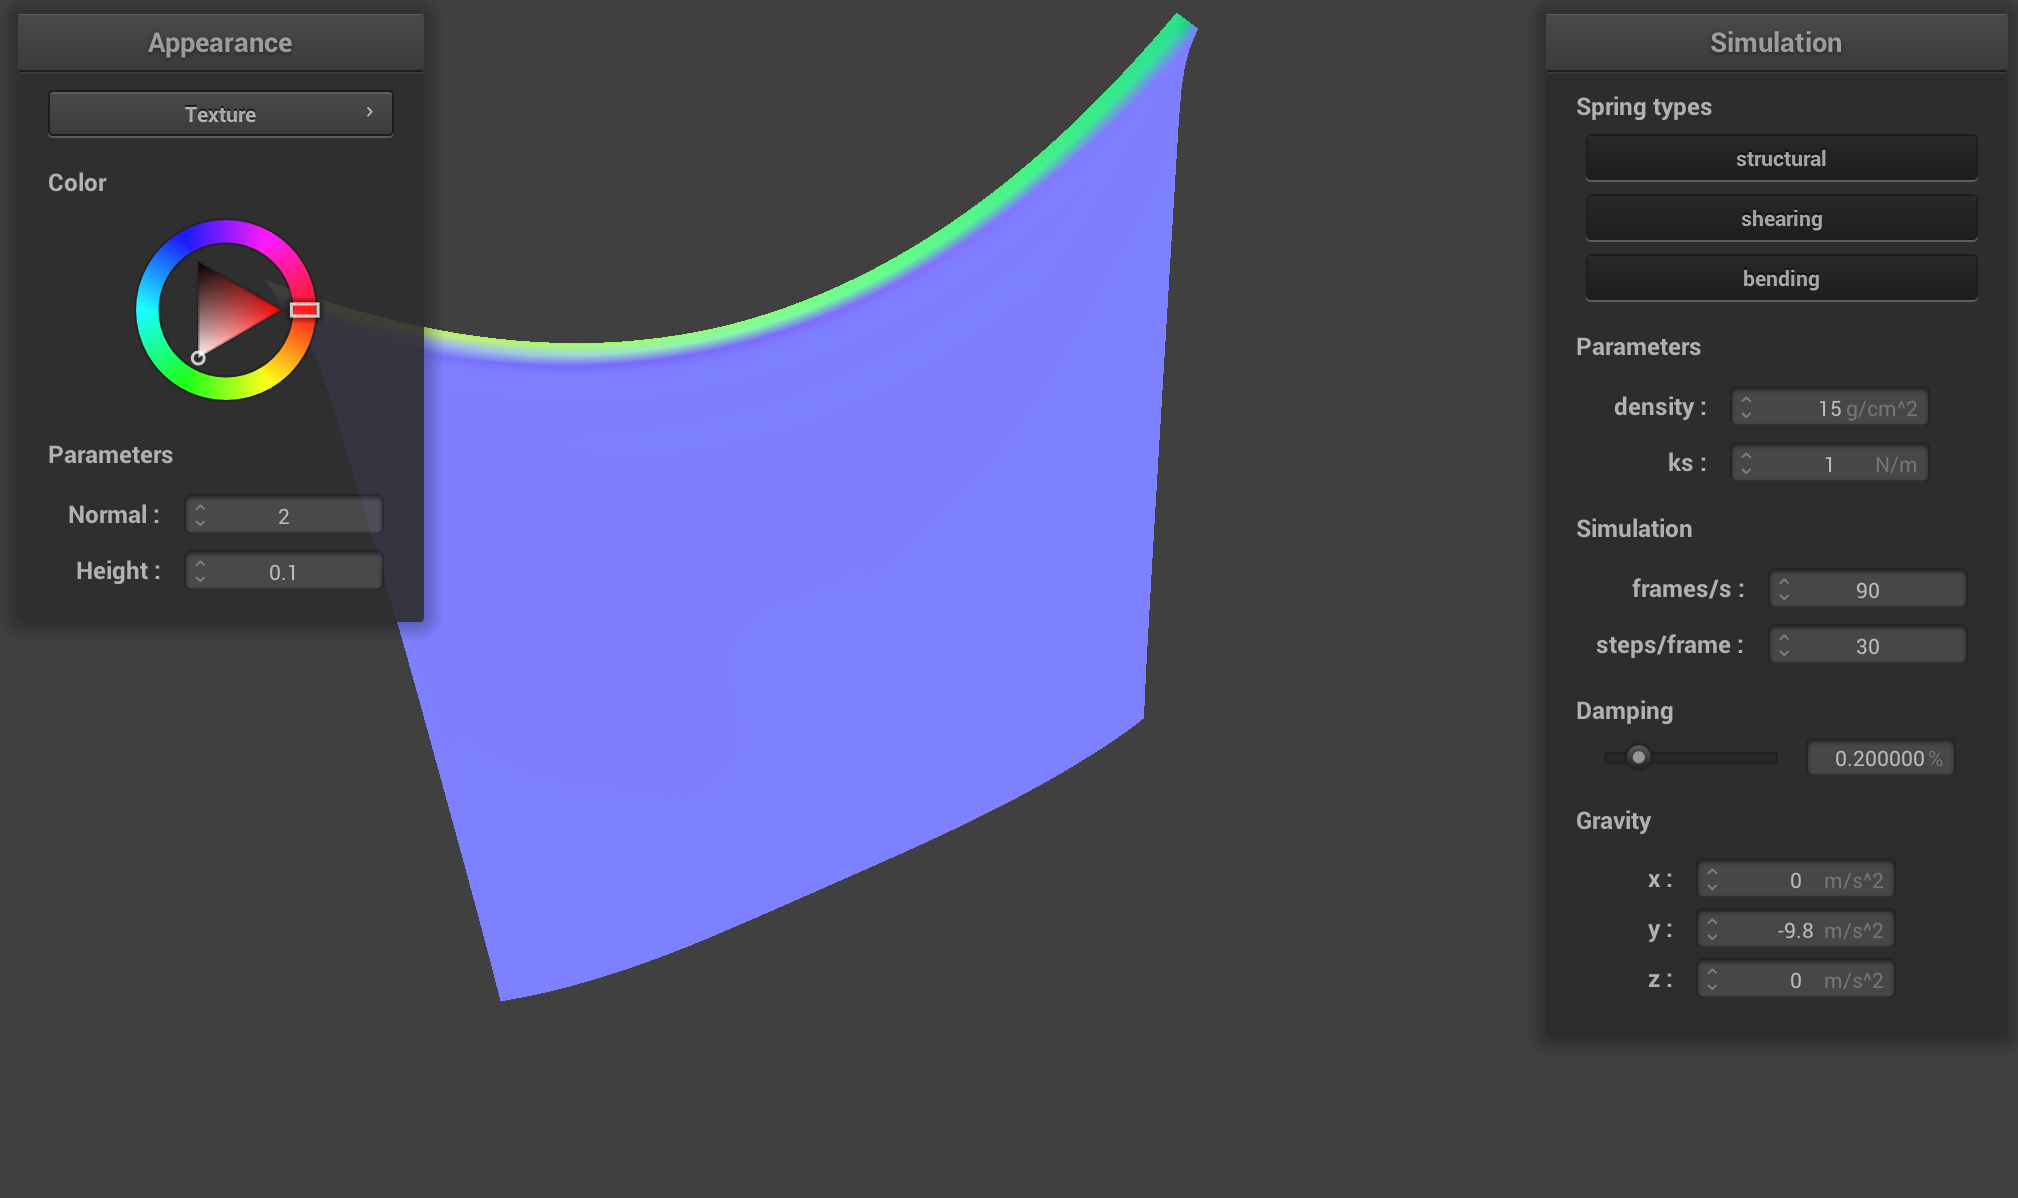Click the steps/frame value field
The height and width of the screenshot is (1198, 2018).
[1868, 645]
